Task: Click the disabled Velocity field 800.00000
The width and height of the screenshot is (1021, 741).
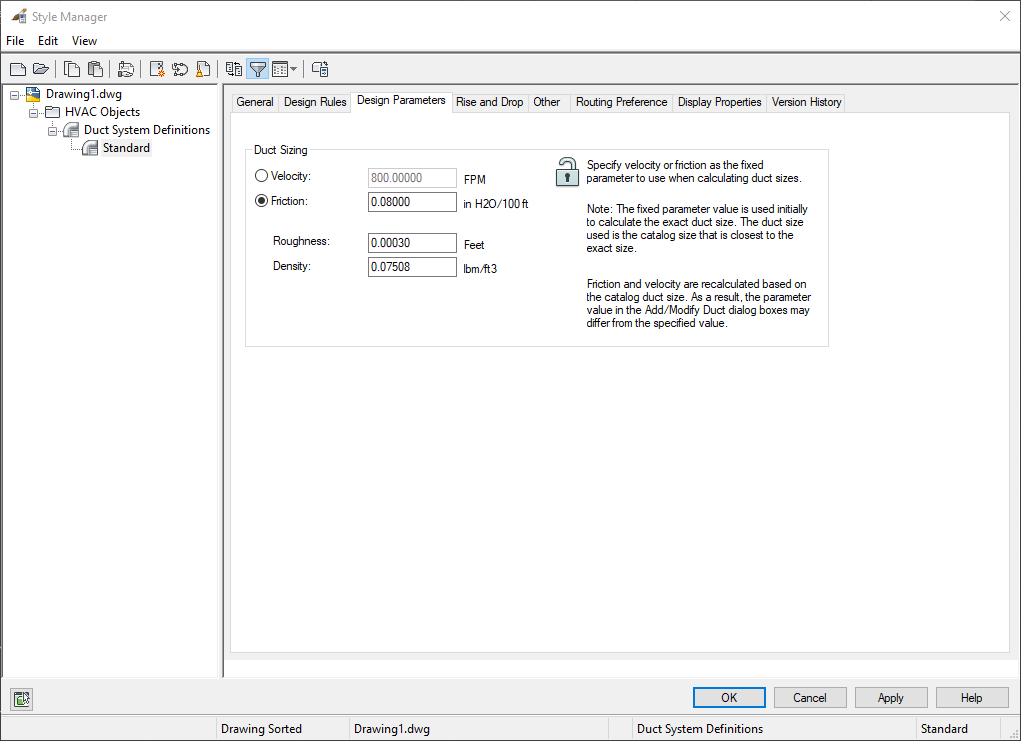Action: tap(412, 178)
